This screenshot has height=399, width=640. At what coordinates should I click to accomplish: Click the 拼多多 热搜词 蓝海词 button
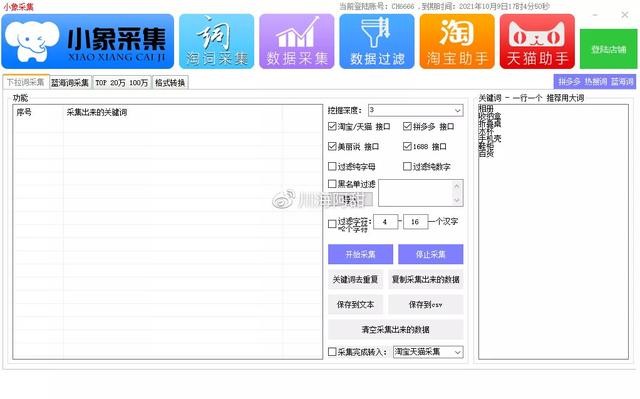pyautogui.click(x=595, y=82)
